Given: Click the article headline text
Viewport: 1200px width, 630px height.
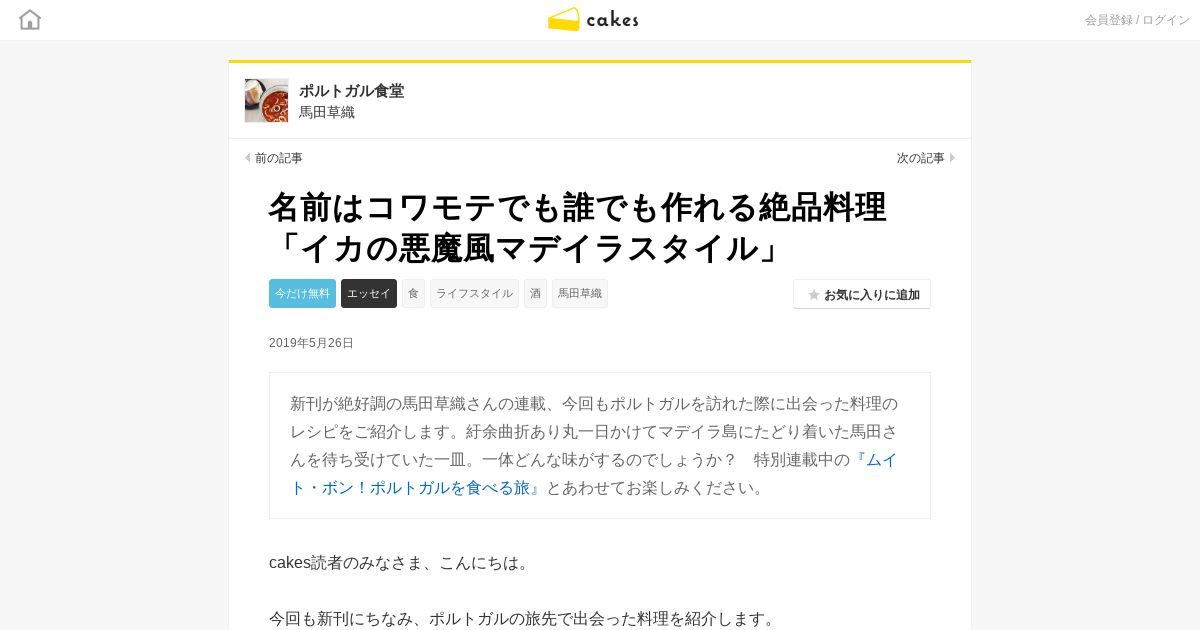Looking at the screenshot, I should pyautogui.click(x=577, y=227).
